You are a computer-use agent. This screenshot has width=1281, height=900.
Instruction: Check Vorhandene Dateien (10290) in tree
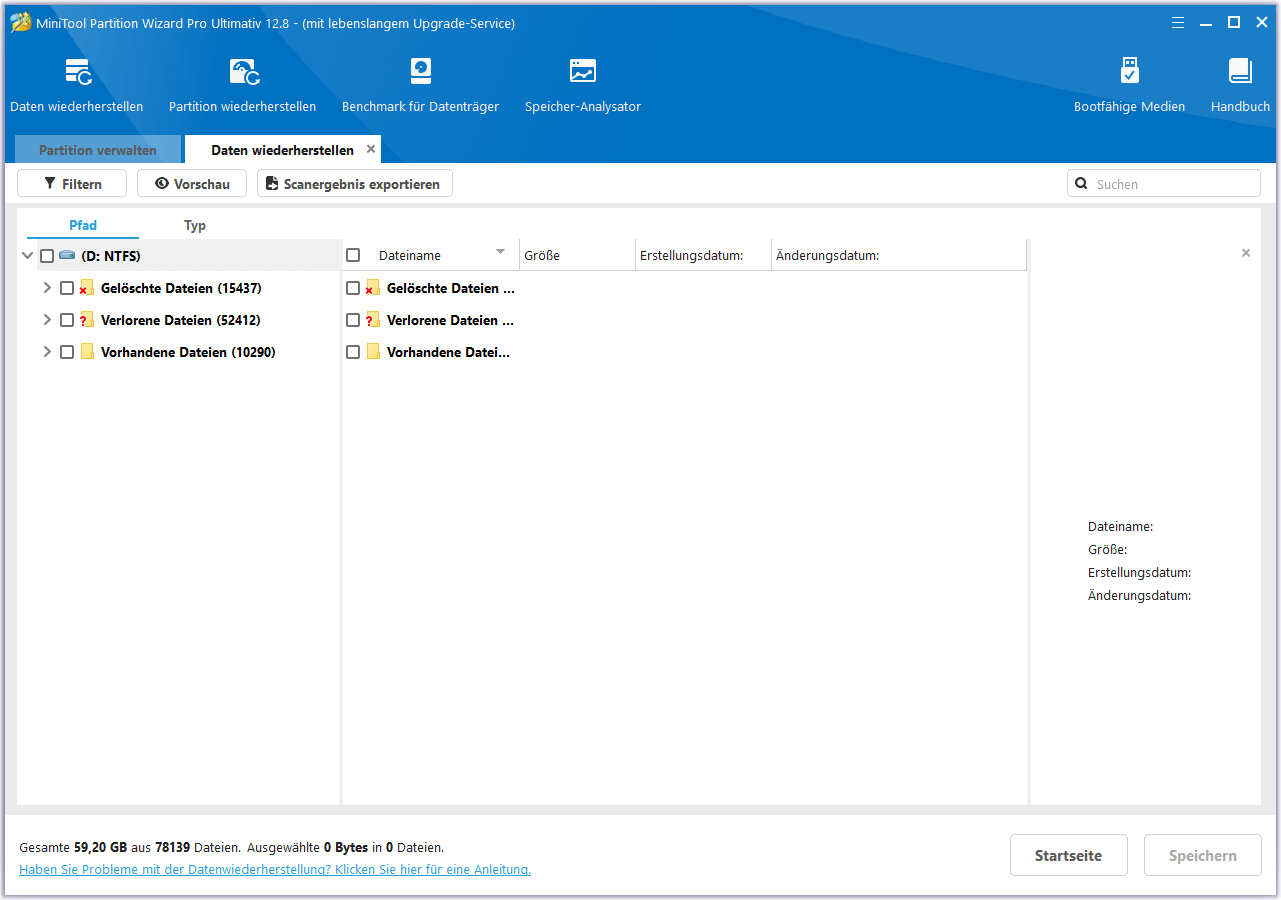67,352
